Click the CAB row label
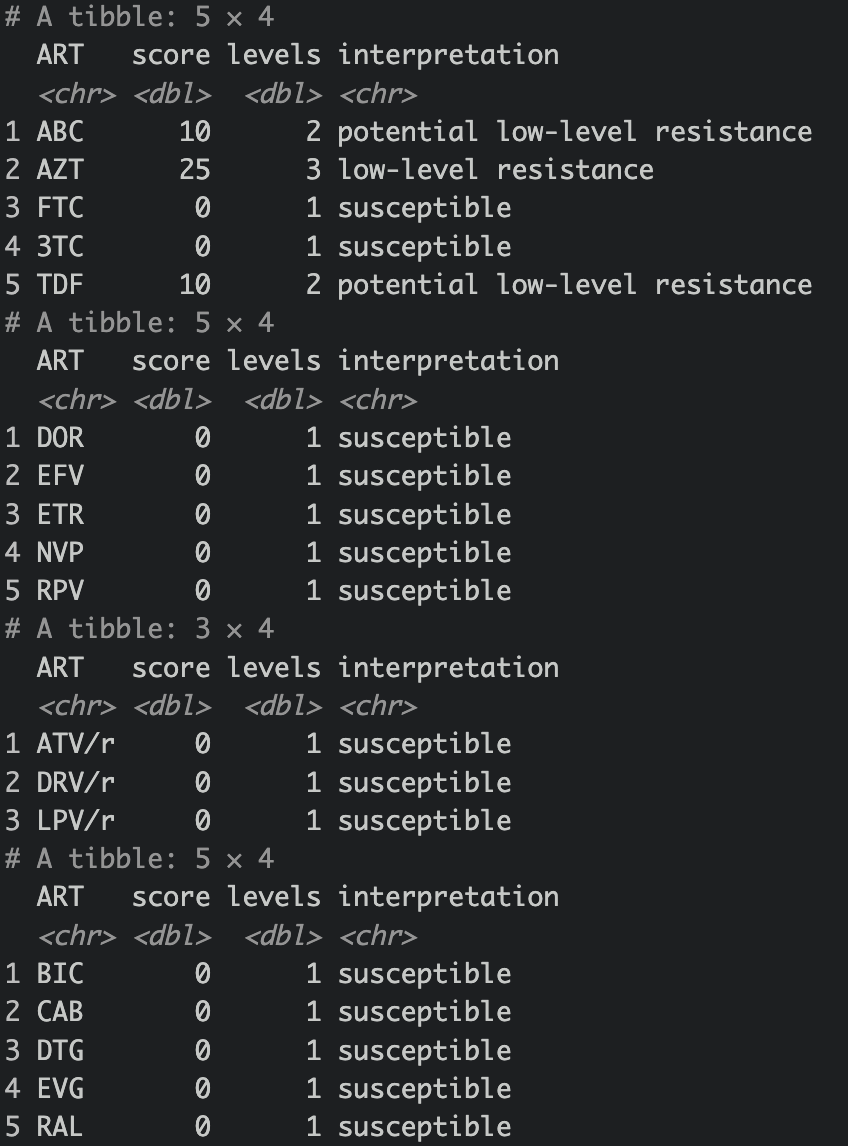The width and height of the screenshot is (848, 1146). tap(60, 1012)
